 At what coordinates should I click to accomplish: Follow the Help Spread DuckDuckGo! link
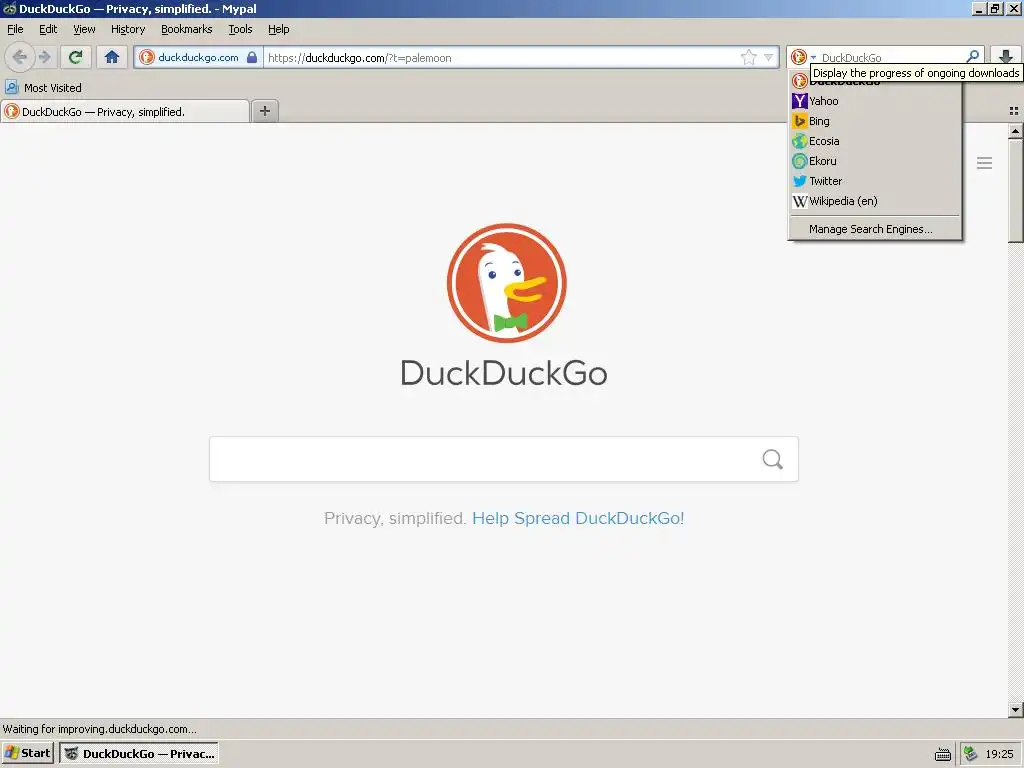tap(578, 518)
